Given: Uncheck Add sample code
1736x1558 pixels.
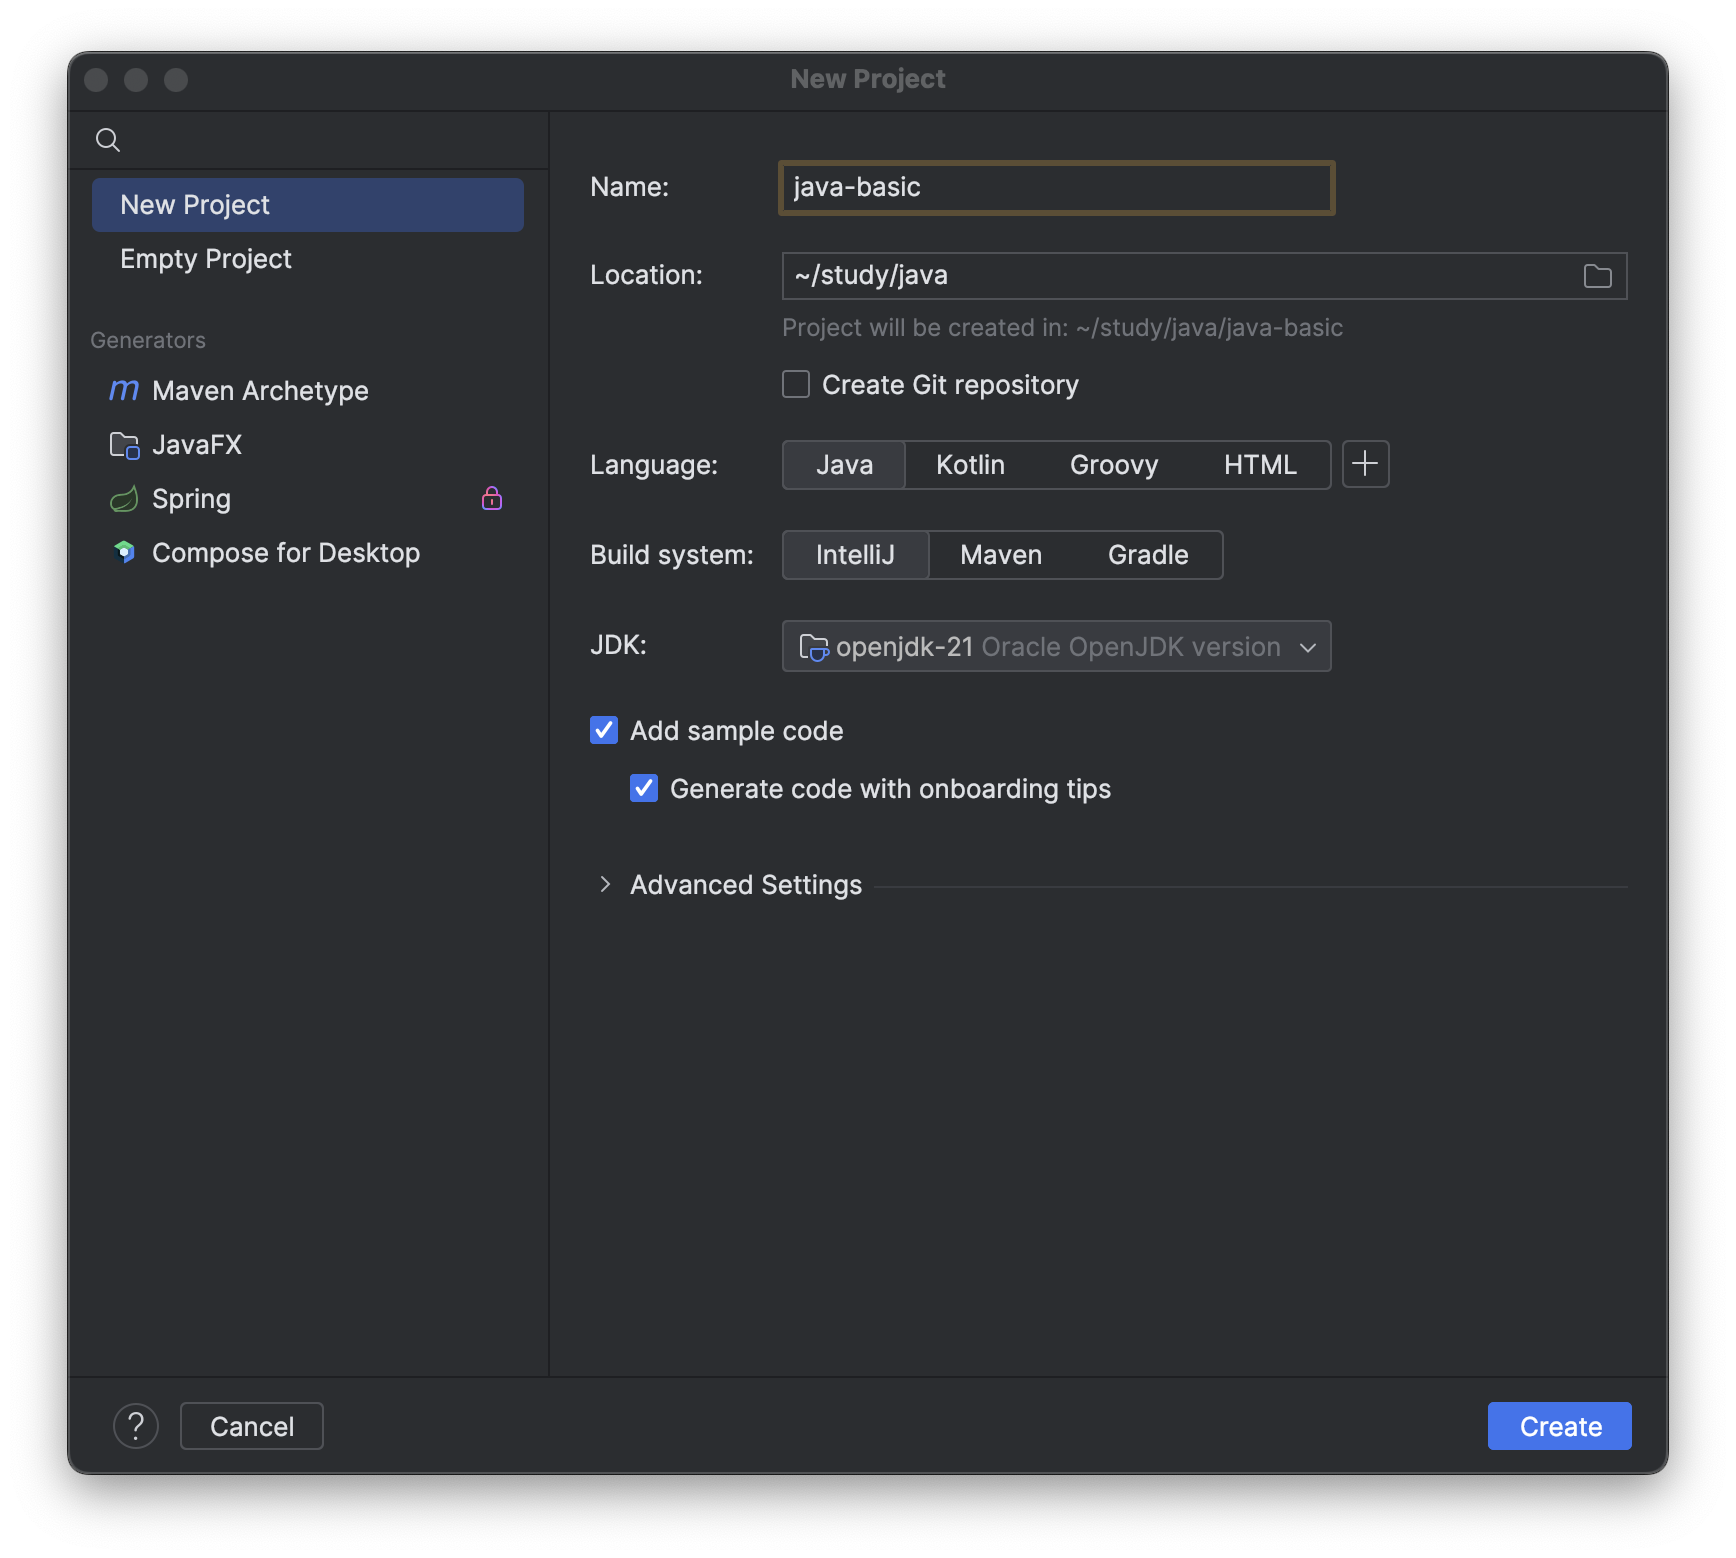Looking at the screenshot, I should 604,731.
